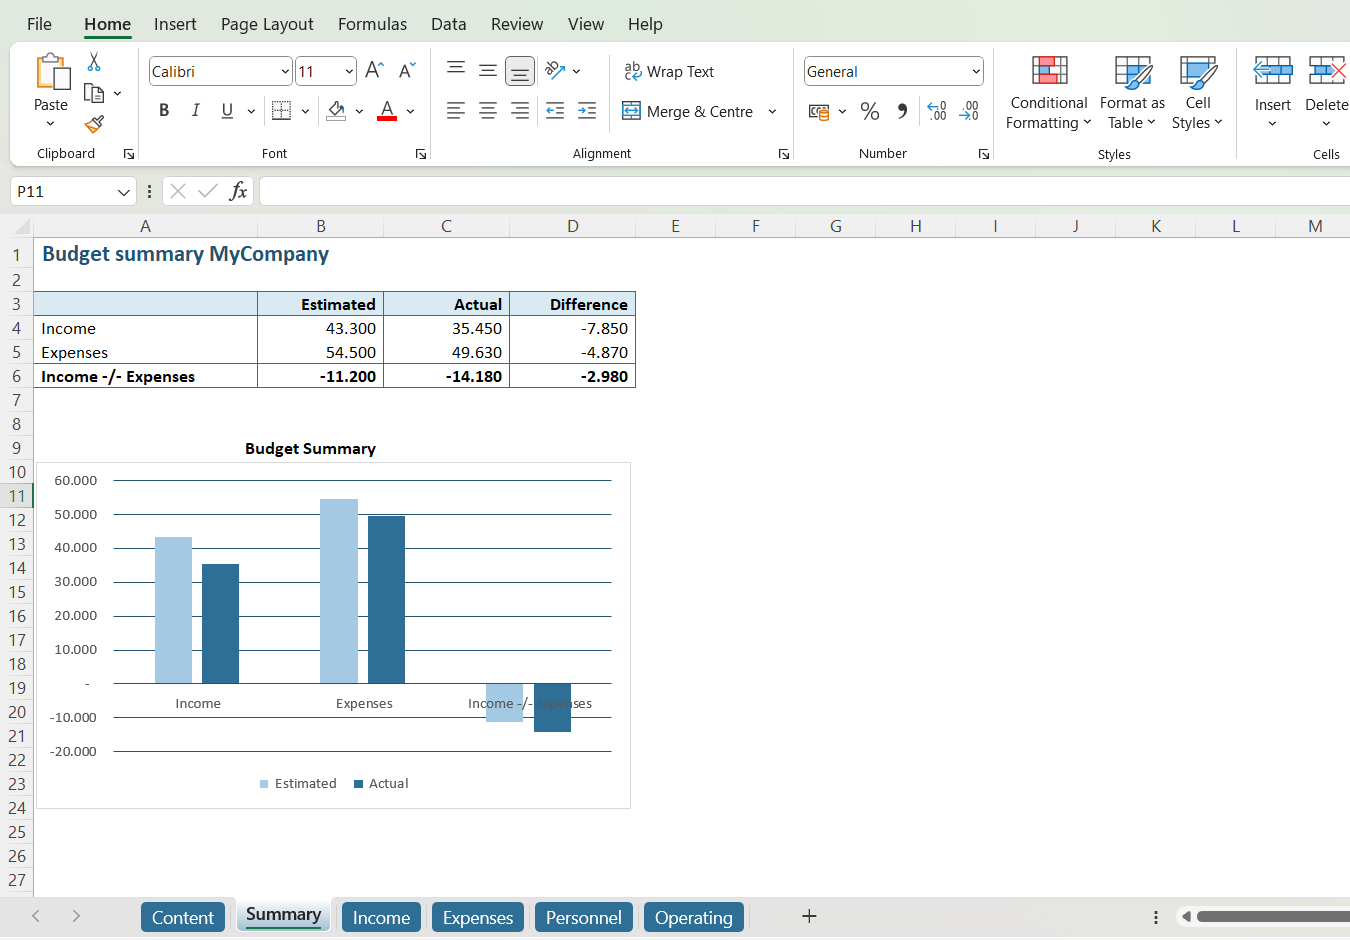Screen dimensions: 1350x940
Task: Go to the Personnel sheet tab
Action: click(584, 917)
